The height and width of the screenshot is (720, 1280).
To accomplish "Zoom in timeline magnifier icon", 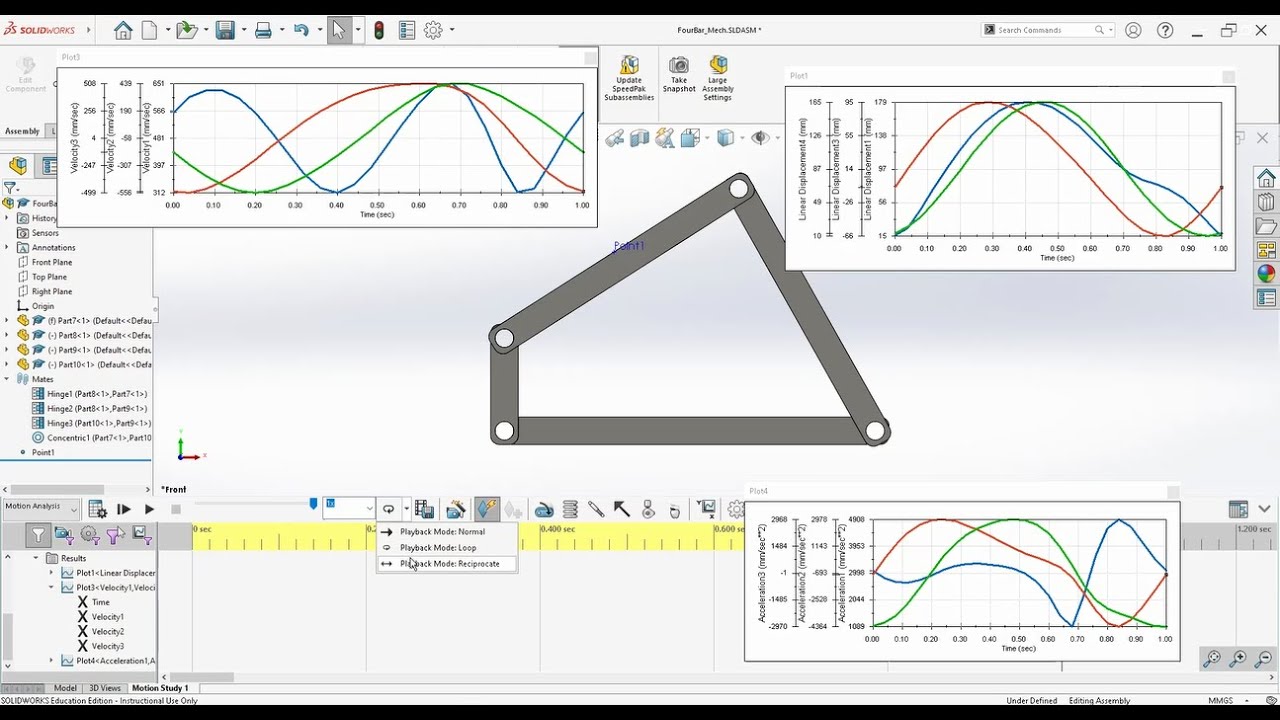I will pos(1238,658).
